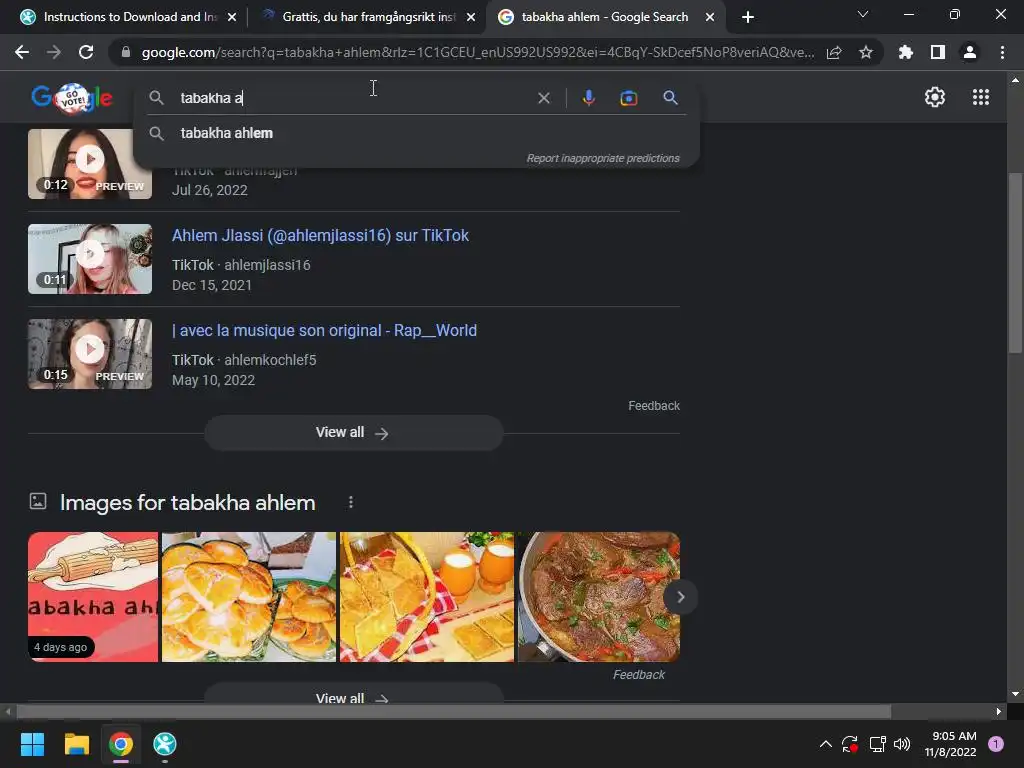Open the notification badge in the tray
The width and height of the screenshot is (1024, 768).
[996, 744]
